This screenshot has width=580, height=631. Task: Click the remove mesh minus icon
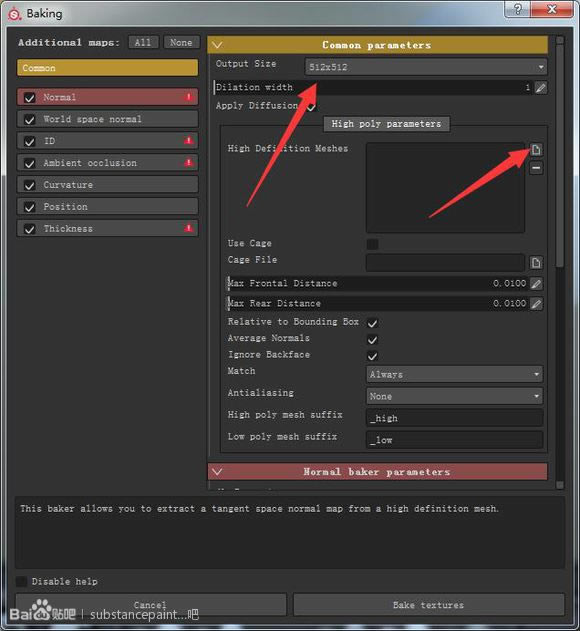click(536, 168)
